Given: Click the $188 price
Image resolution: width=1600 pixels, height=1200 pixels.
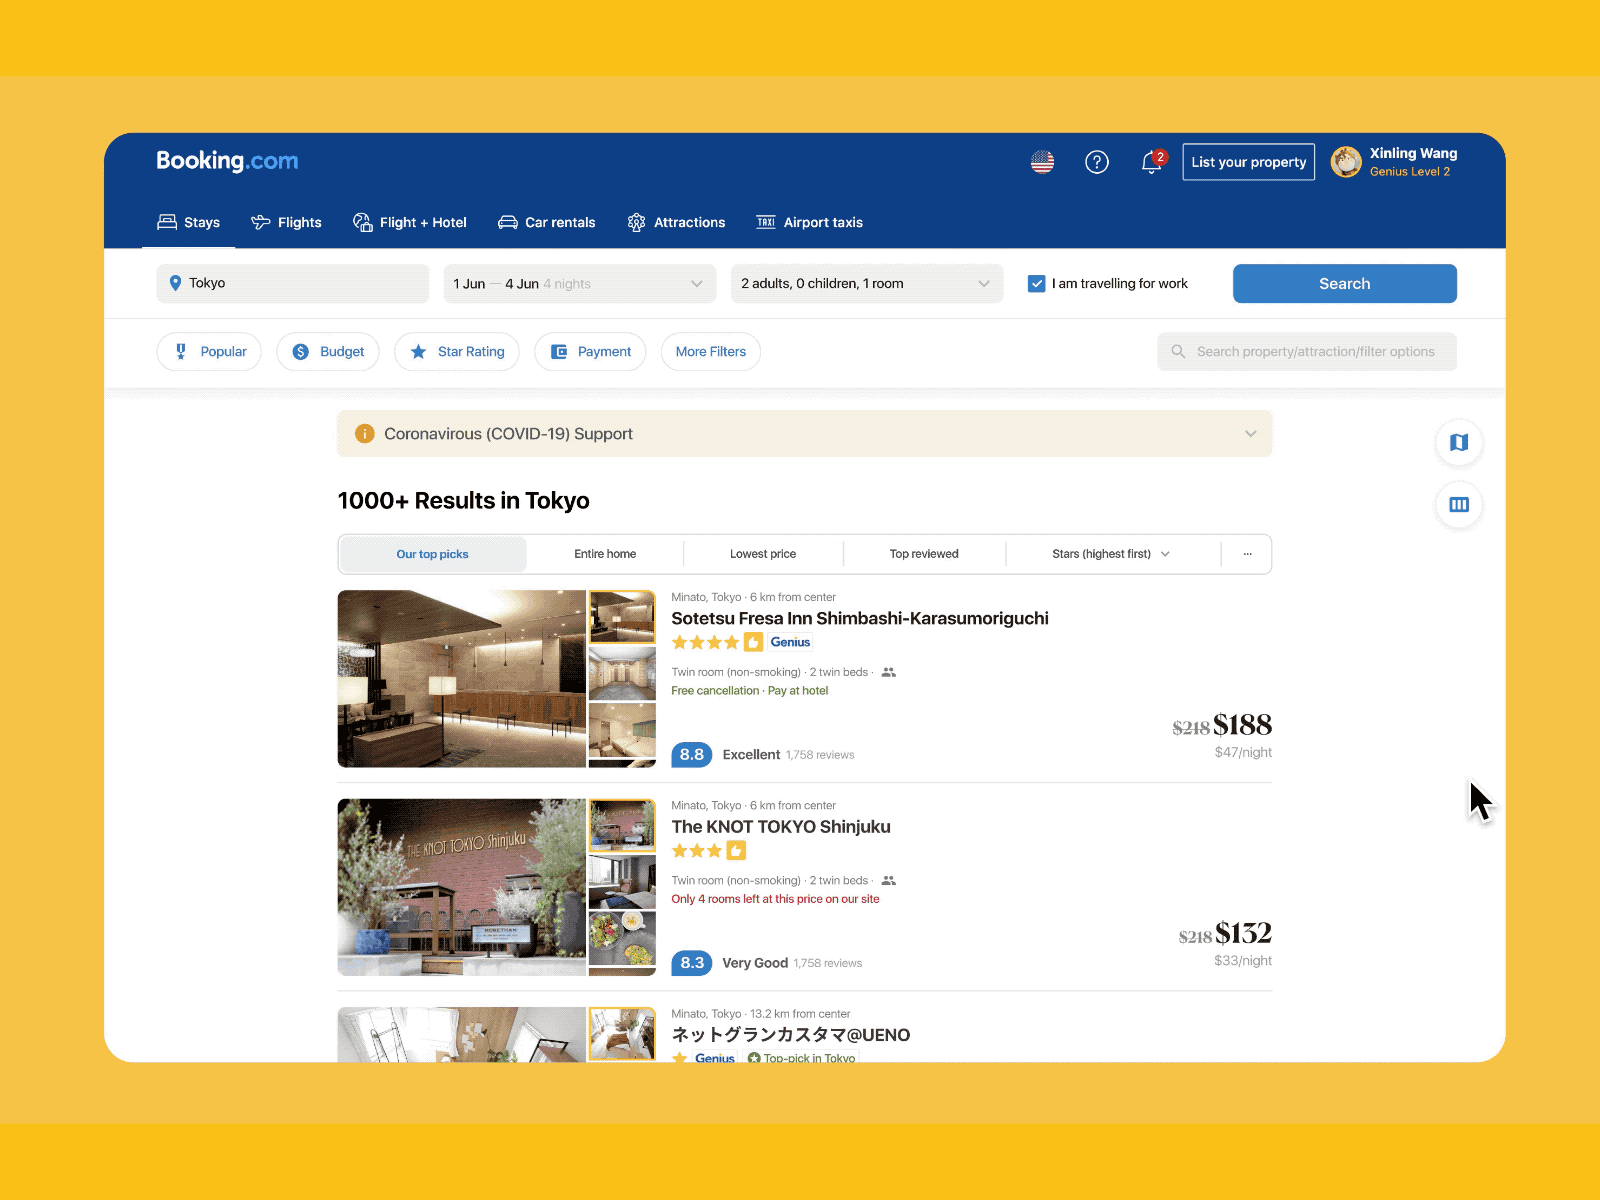Looking at the screenshot, I should (1242, 725).
